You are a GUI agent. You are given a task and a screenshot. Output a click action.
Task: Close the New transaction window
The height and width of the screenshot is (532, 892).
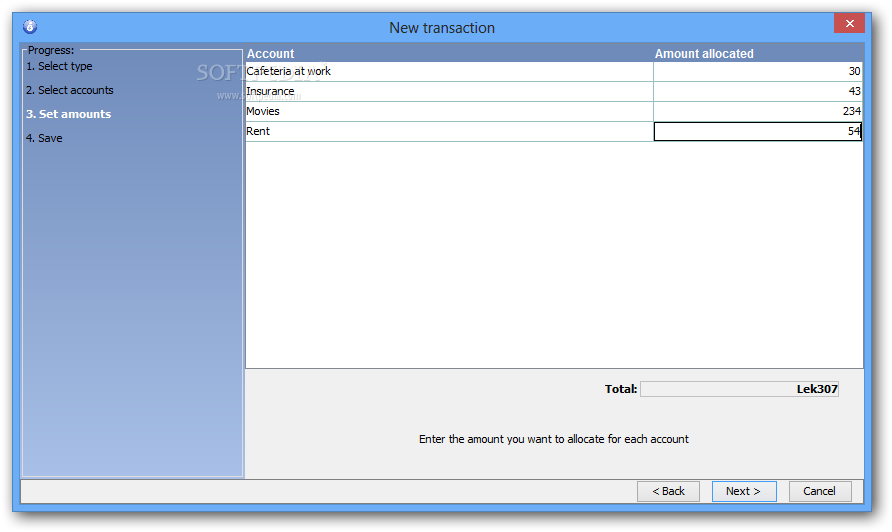click(x=849, y=23)
